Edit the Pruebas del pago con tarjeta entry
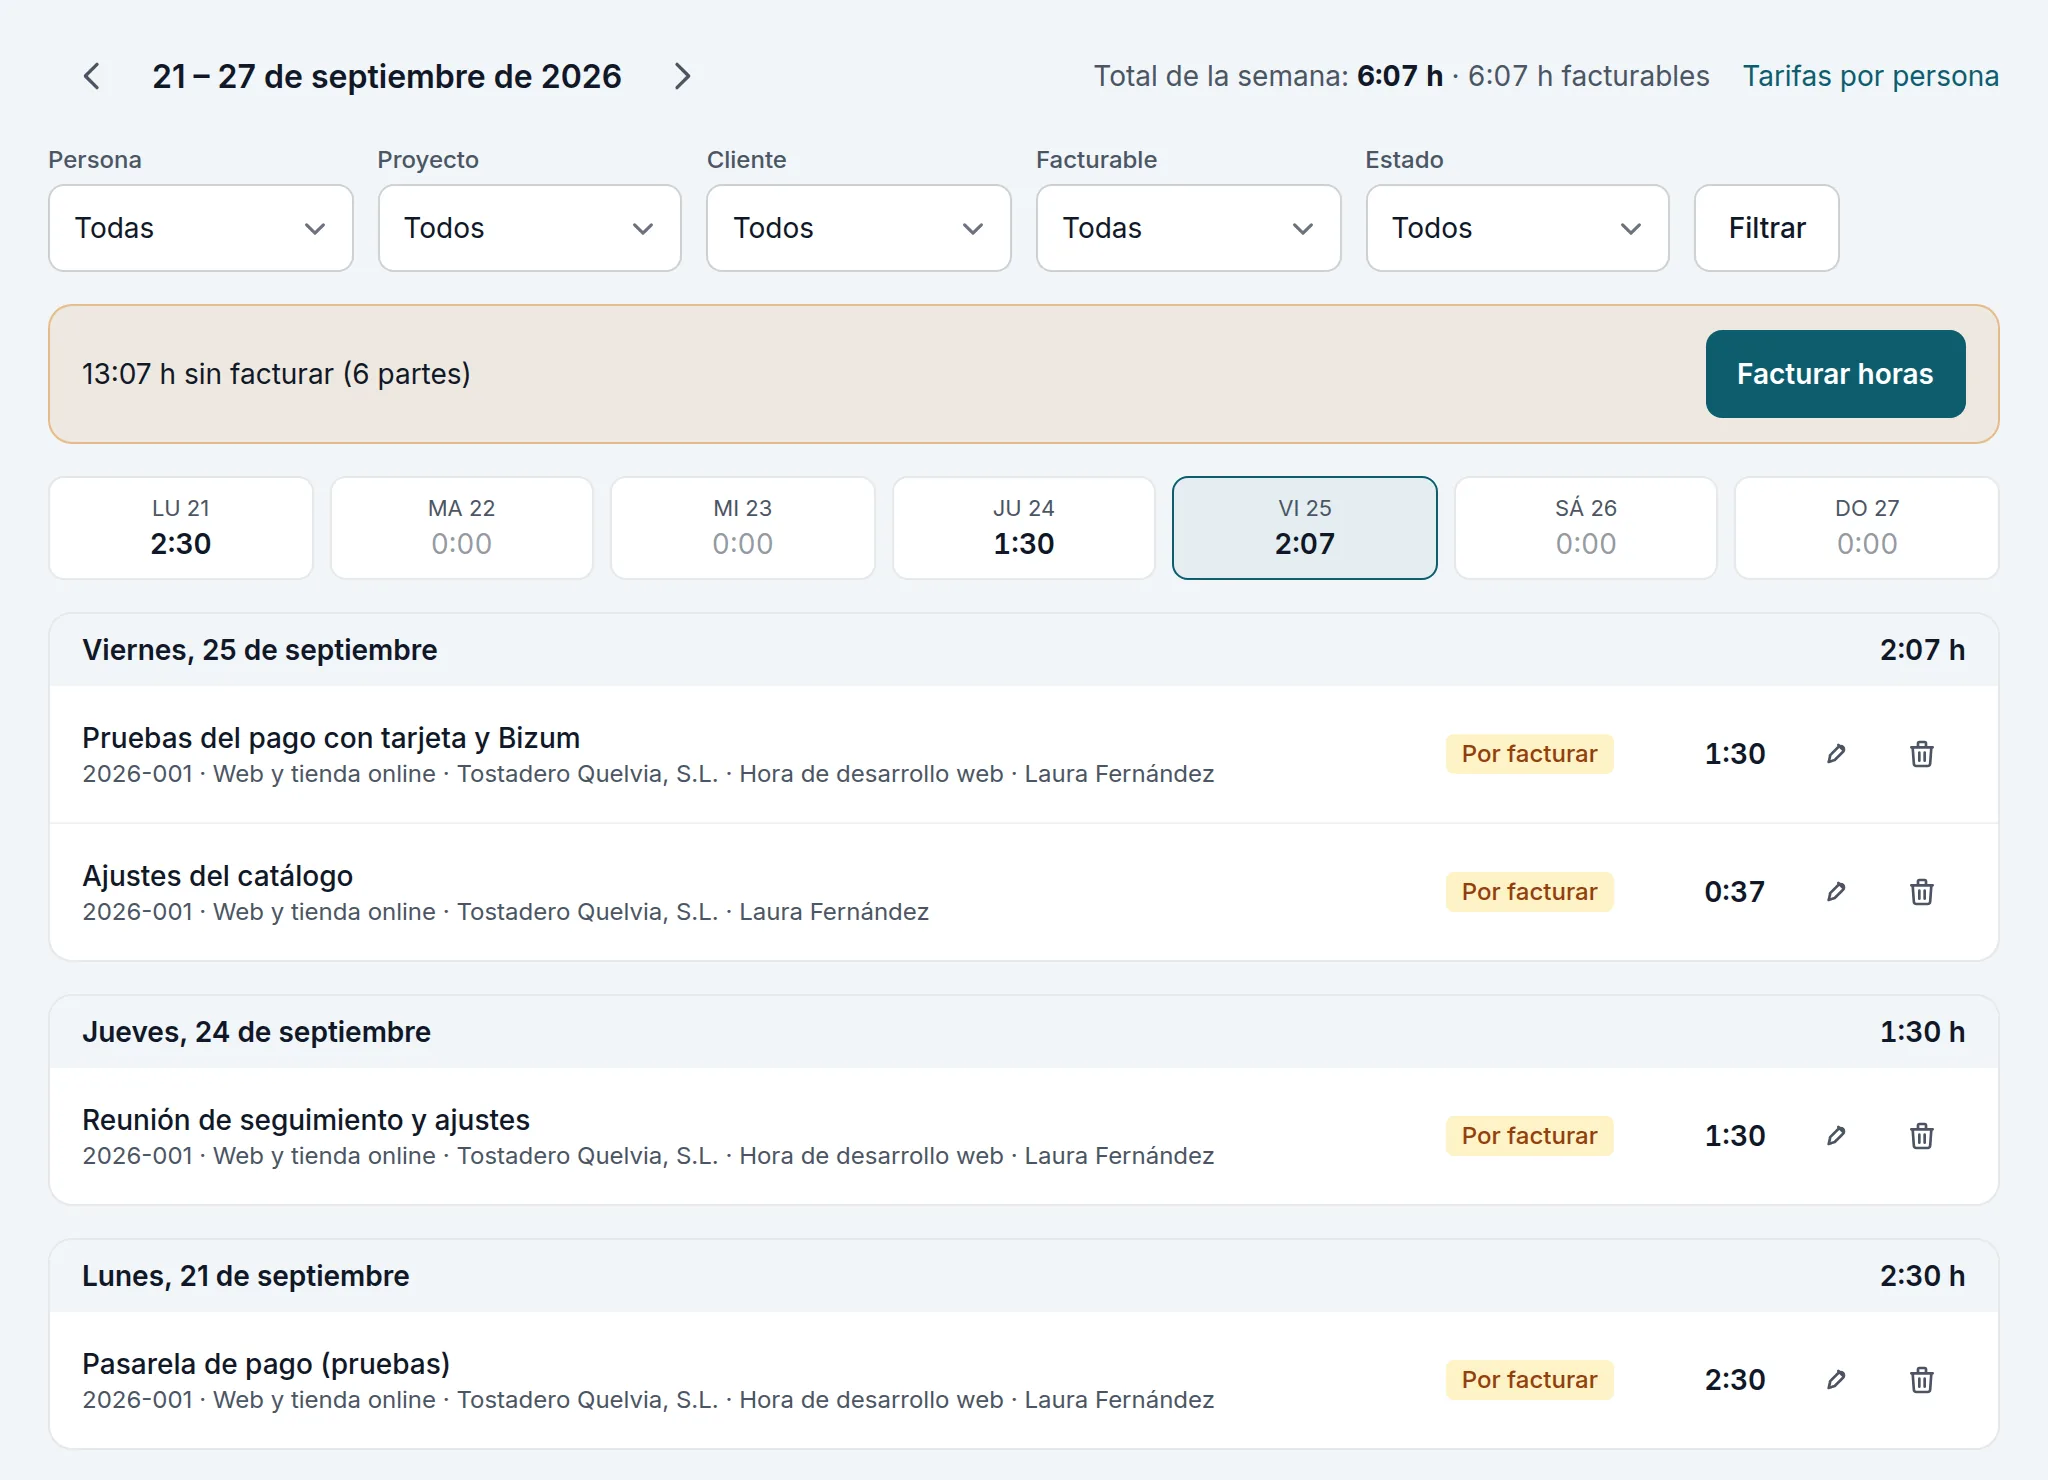The height and width of the screenshot is (1480, 2048). pos(1836,754)
